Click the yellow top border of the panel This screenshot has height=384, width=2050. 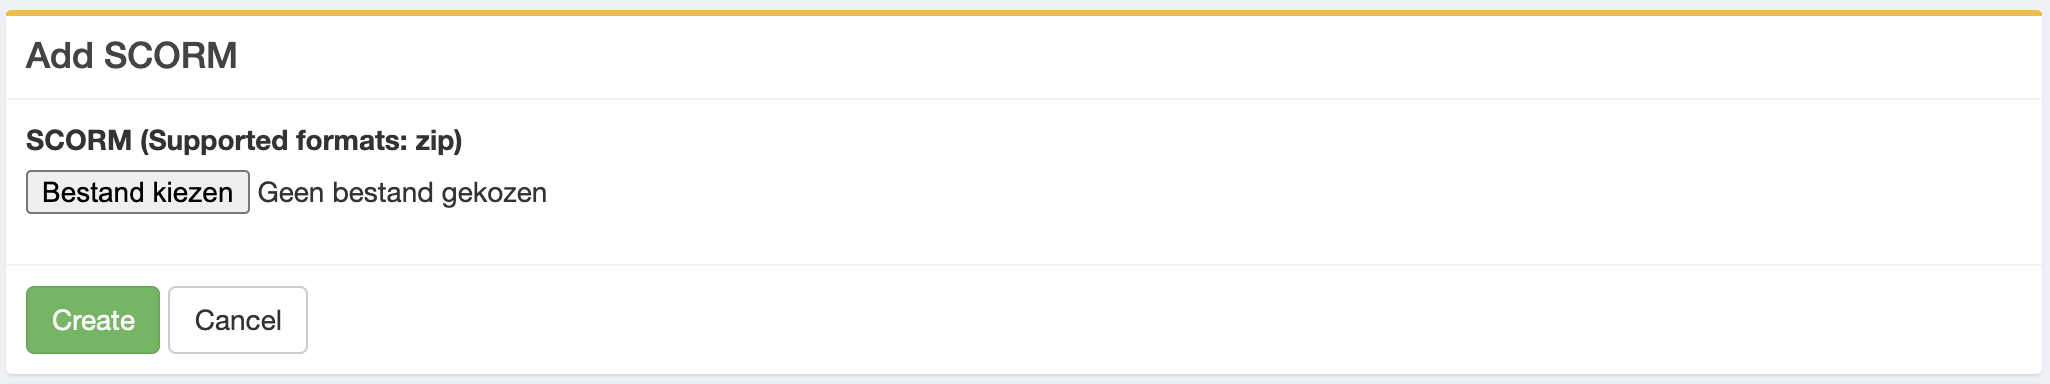click(1024, 13)
